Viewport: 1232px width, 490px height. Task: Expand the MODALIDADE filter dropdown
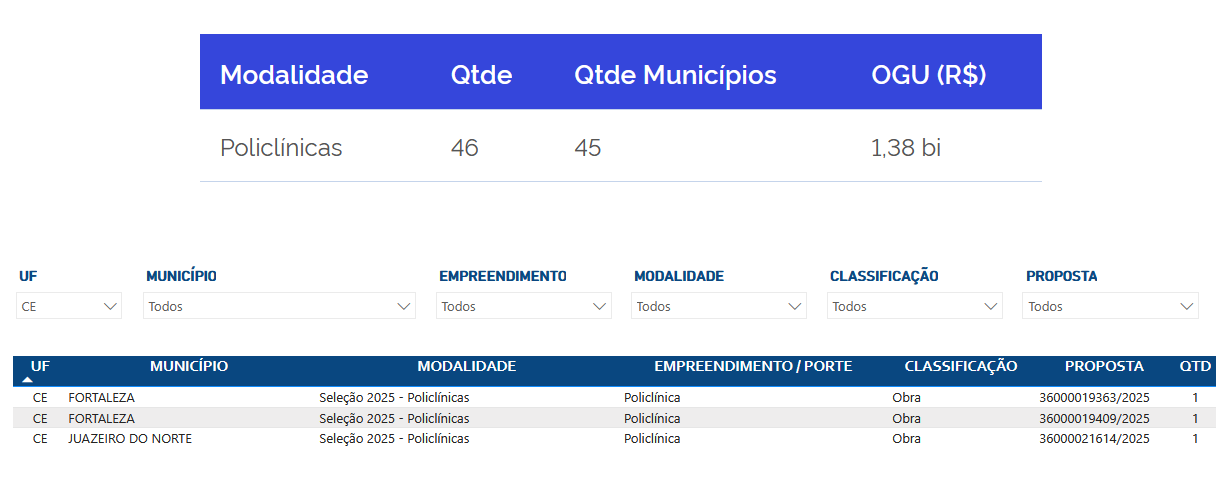(x=718, y=307)
